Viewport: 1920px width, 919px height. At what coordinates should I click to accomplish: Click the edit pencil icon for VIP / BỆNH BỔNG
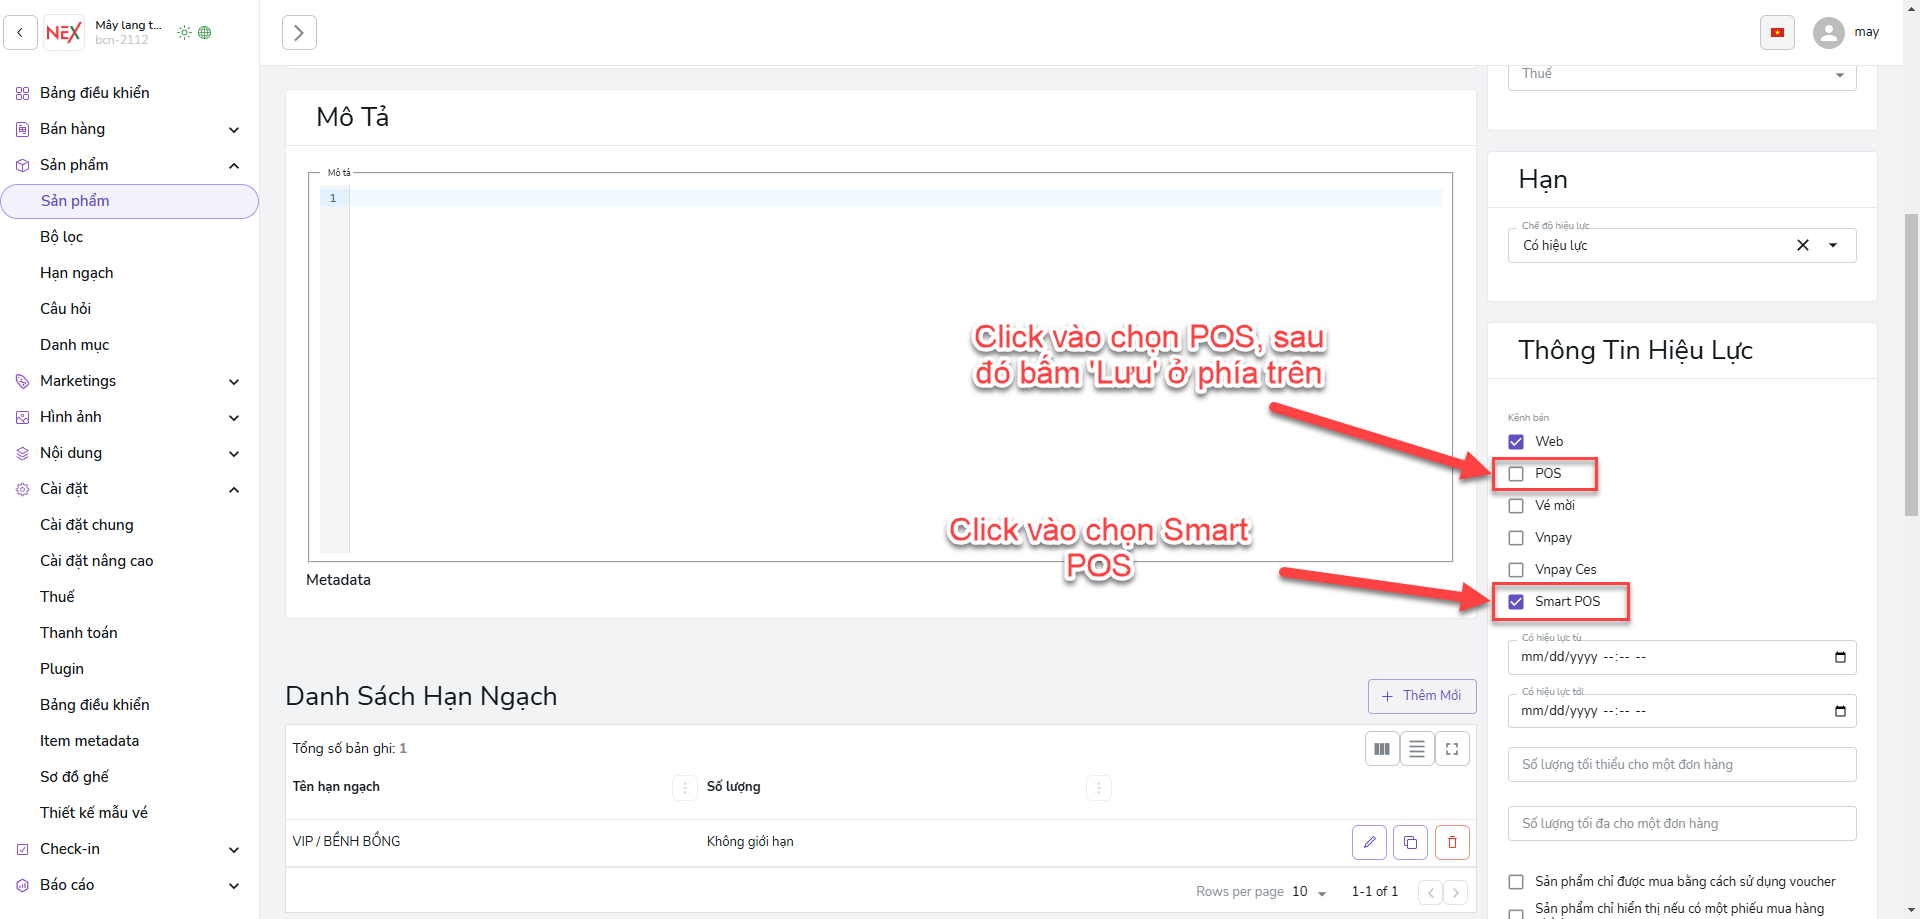click(1369, 842)
